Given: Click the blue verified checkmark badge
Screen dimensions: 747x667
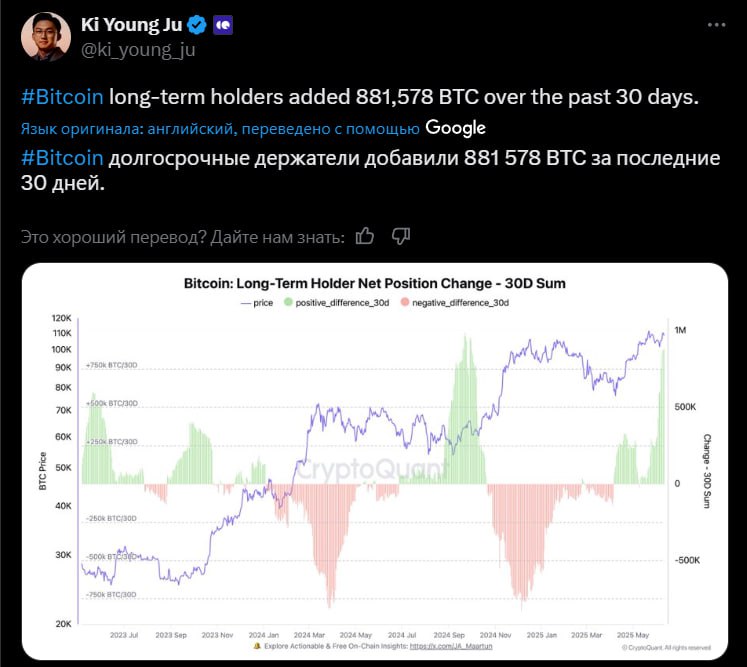Looking at the screenshot, I should tap(197, 25).
